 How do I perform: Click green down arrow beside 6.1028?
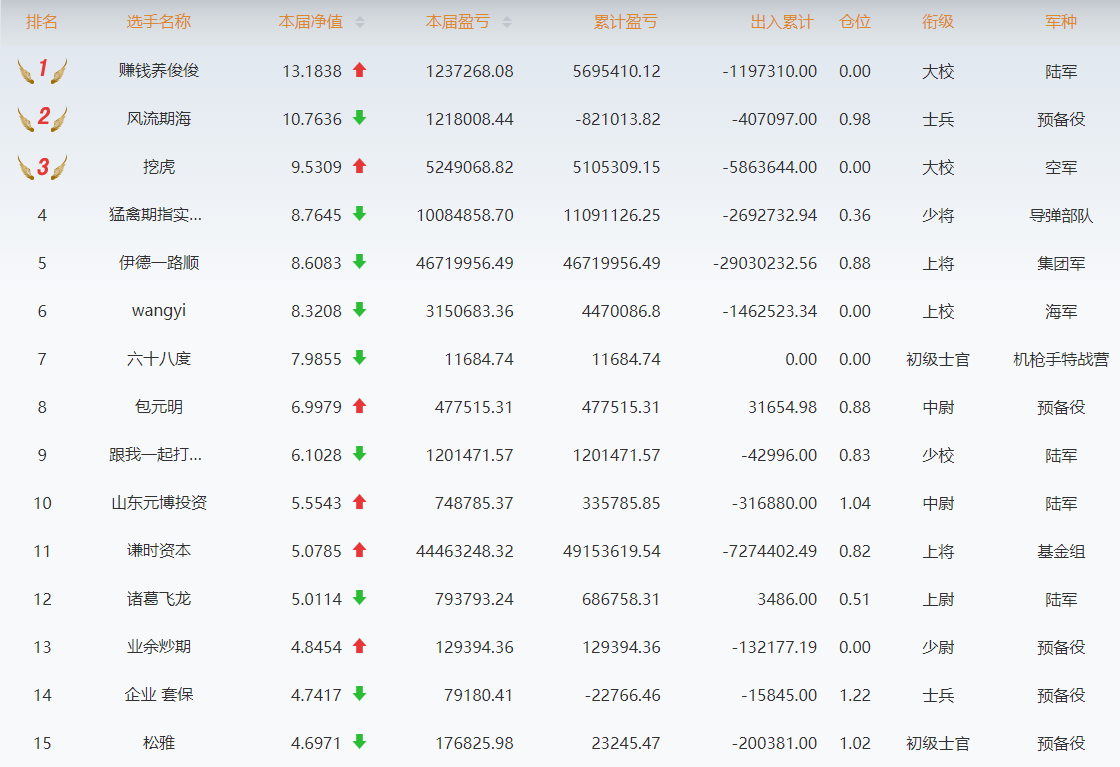pyautogui.click(x=359, y=453)
